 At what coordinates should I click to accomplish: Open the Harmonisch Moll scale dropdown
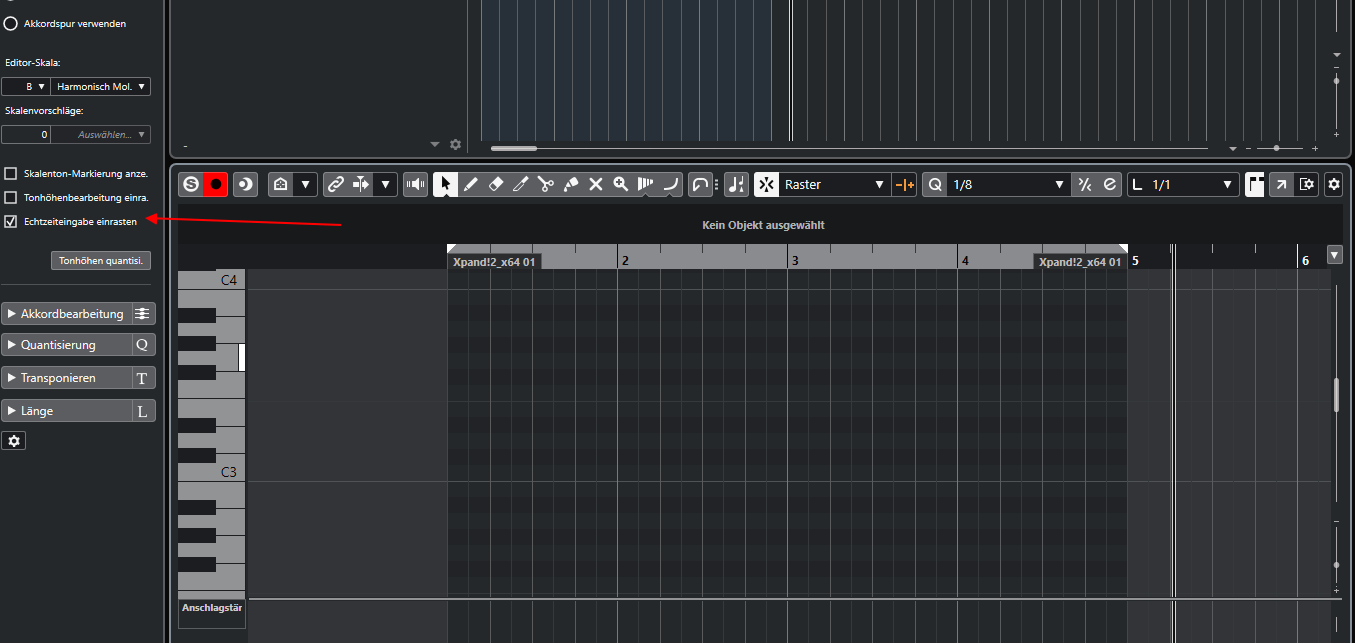[102, 87]
